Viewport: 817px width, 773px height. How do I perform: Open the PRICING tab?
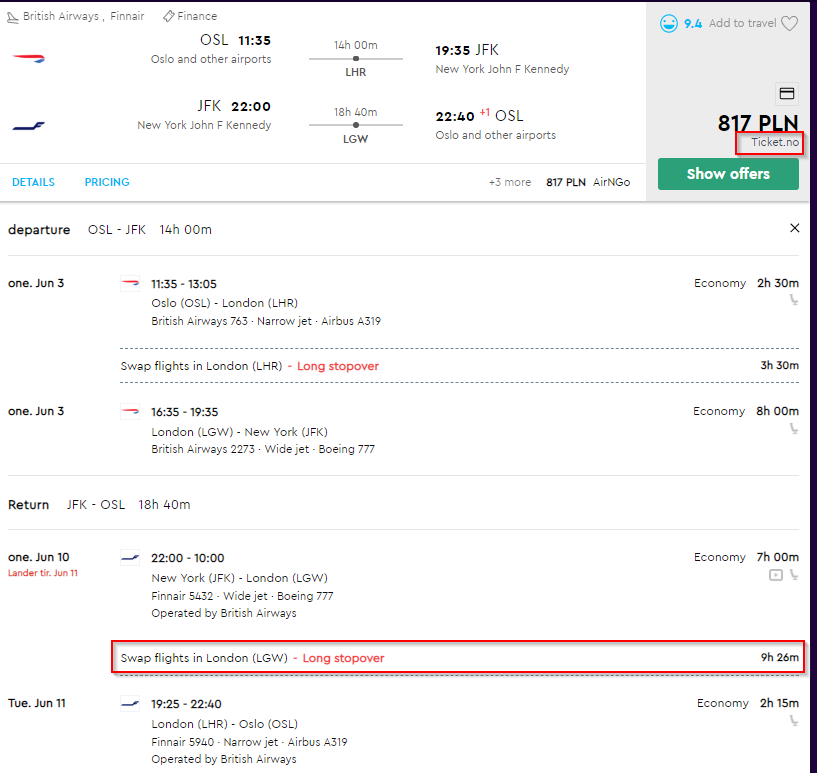[107, 182]
